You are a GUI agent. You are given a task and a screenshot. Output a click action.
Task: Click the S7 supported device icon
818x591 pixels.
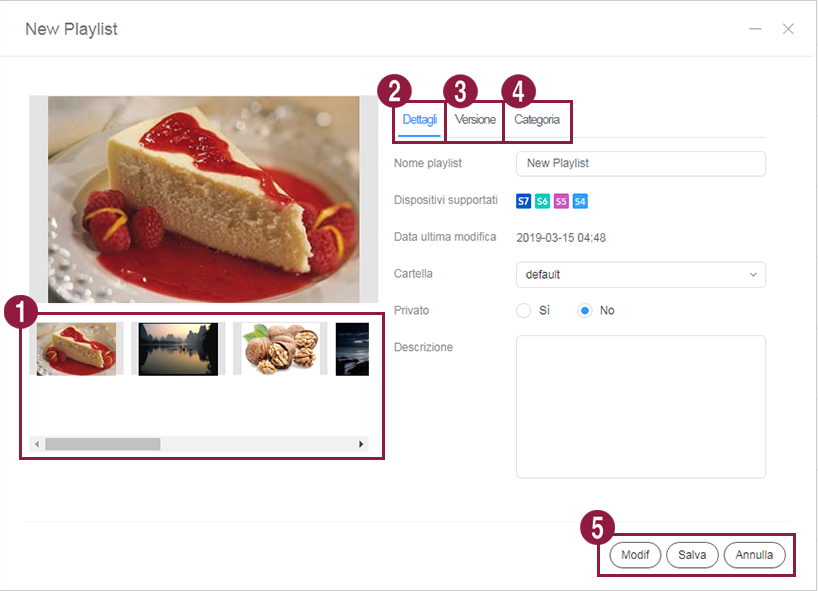coord(523,201)
